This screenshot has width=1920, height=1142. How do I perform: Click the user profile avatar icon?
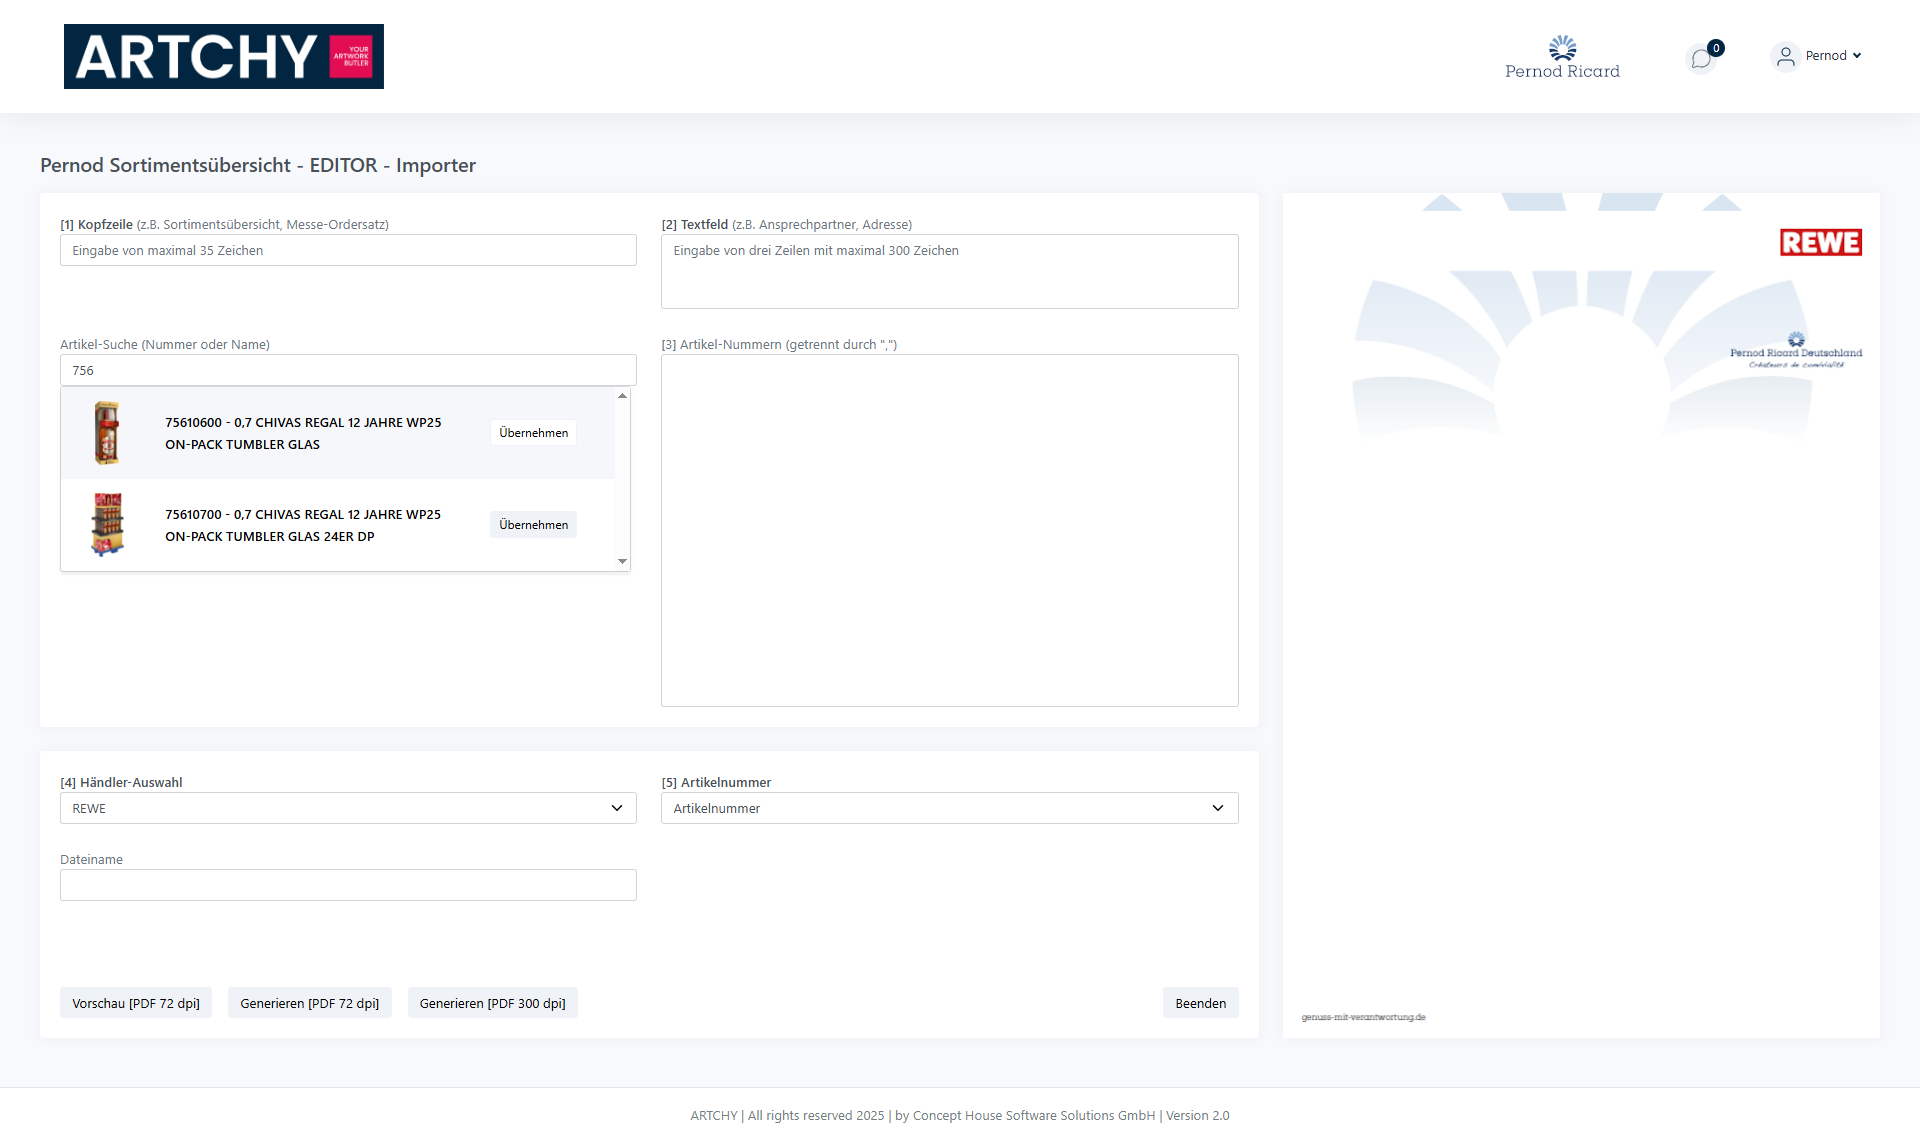(1785, 56)
